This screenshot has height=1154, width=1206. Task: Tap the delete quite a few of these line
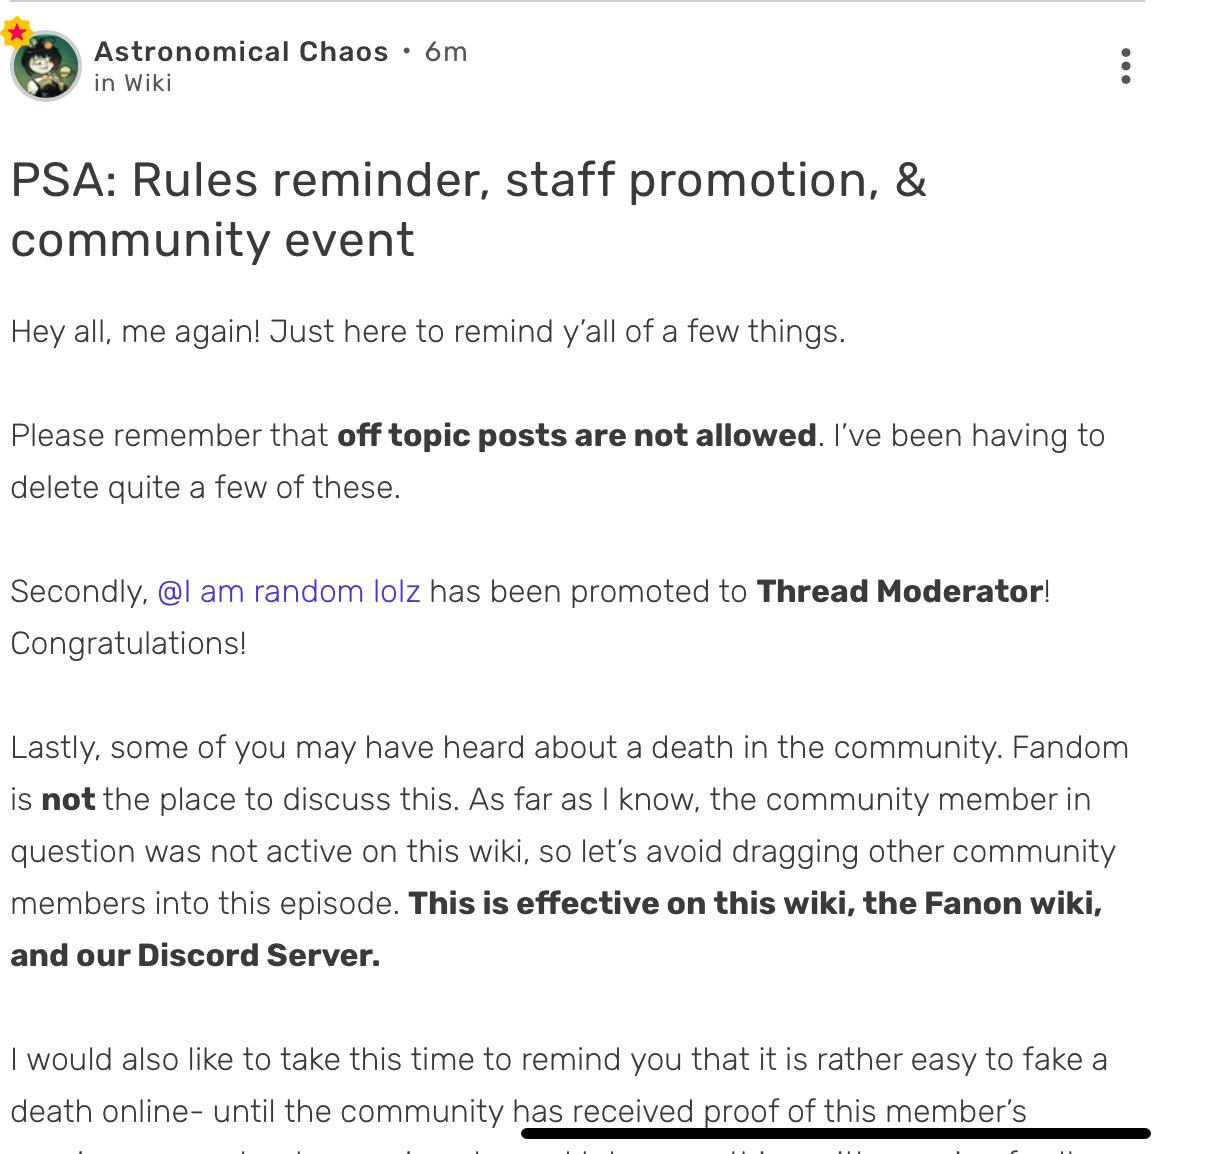click(205, 487)
